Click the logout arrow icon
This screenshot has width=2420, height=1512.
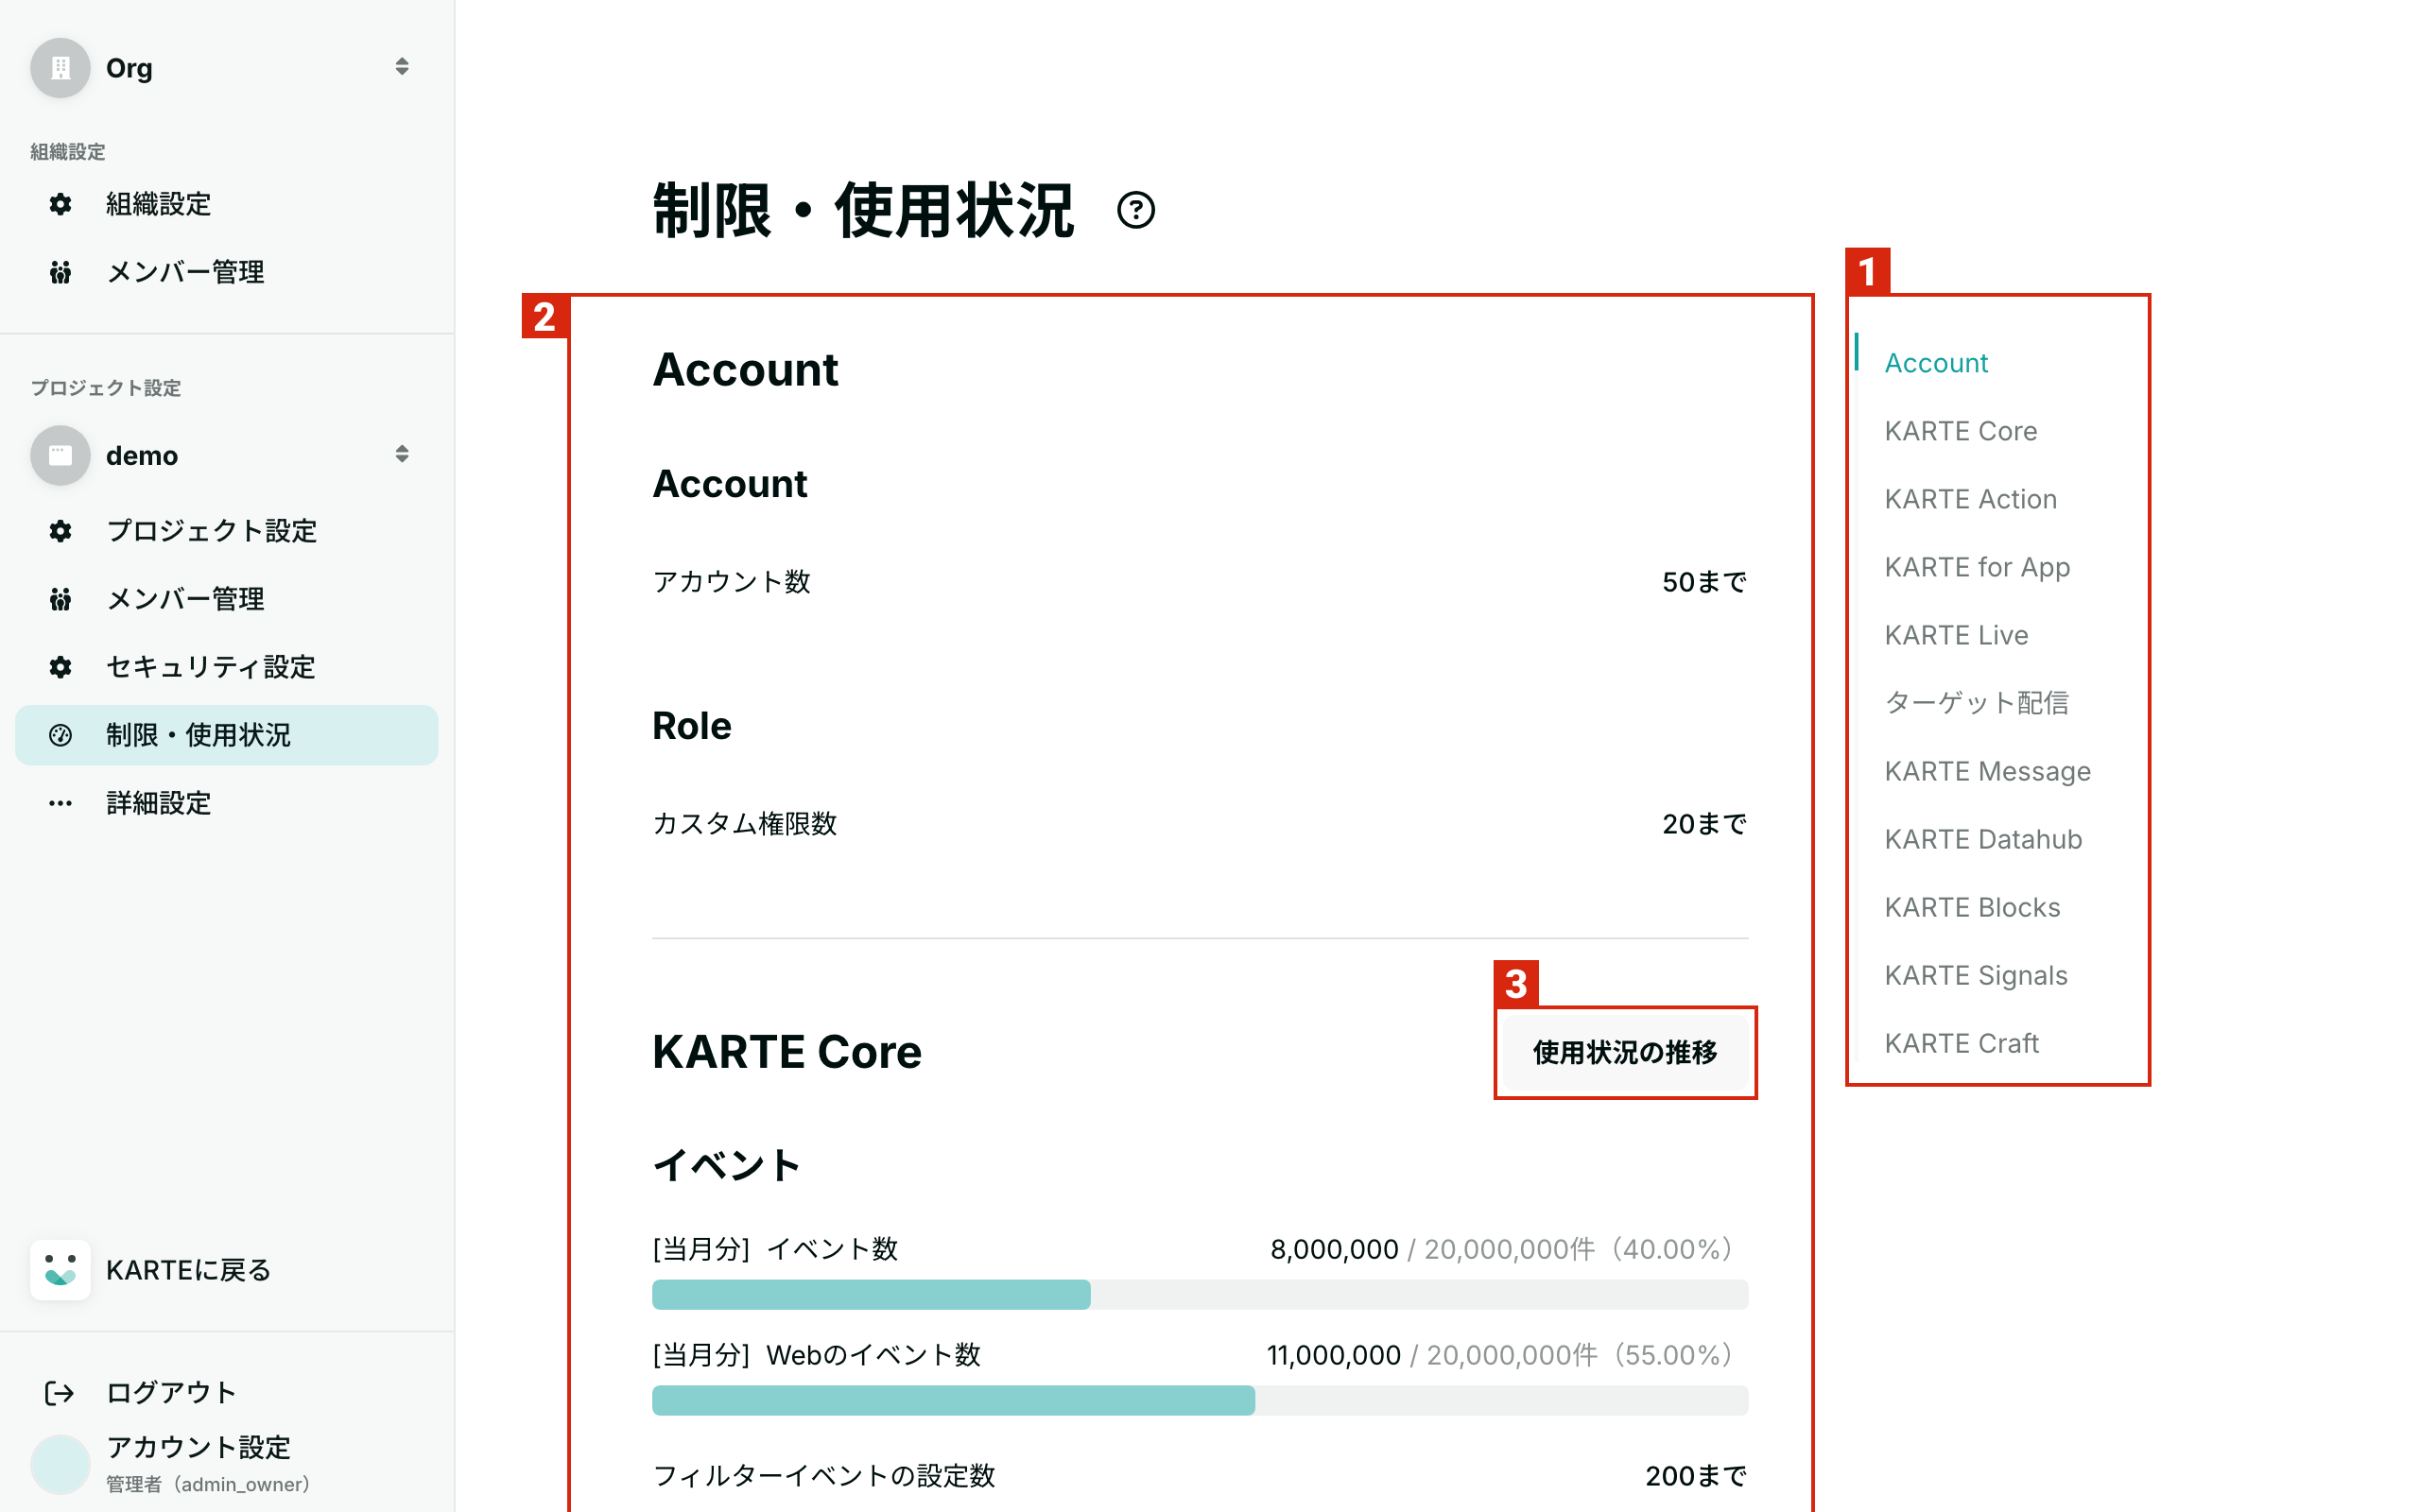tap(60, 1393)
